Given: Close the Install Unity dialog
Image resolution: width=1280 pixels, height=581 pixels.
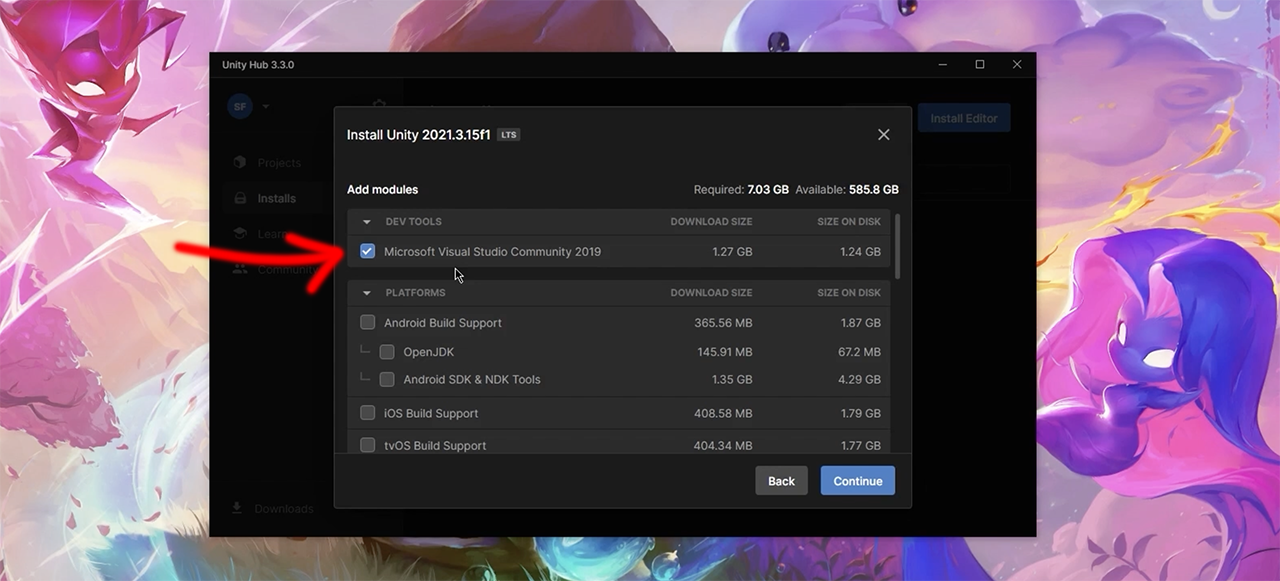Looking at the screenshot, I should 883,134.
